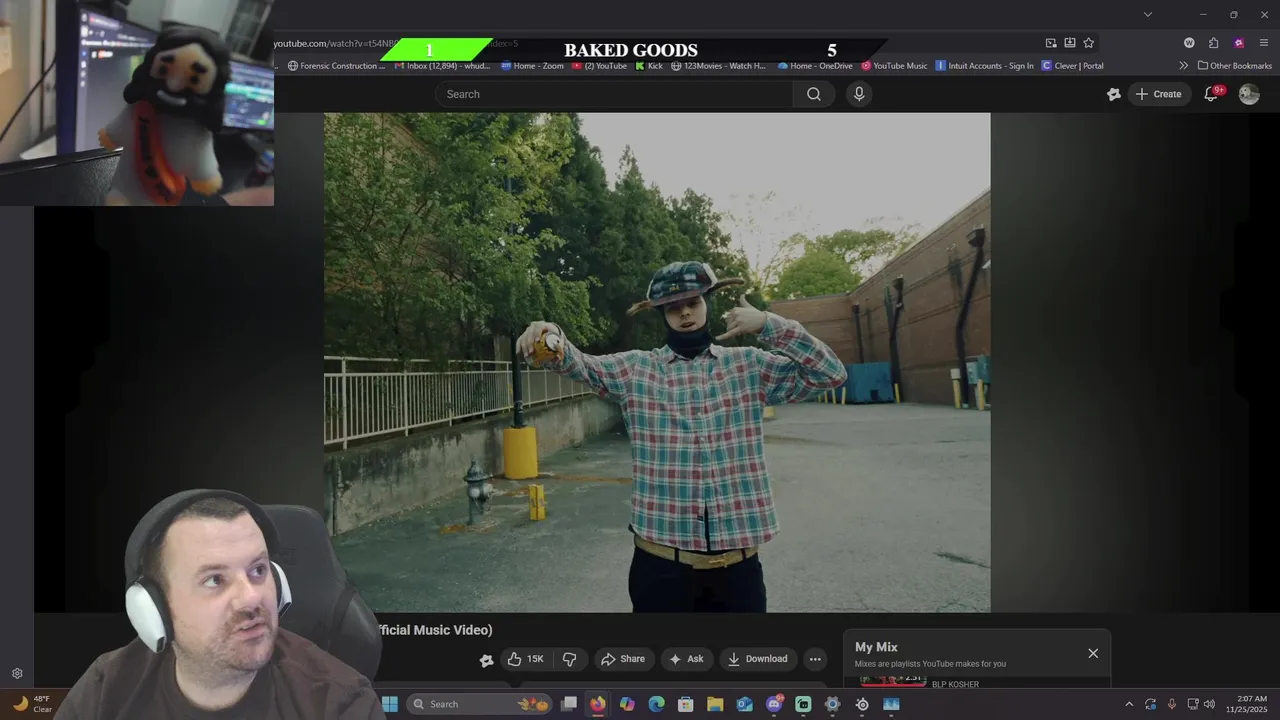Open Microsoft Store from the taskbar
1280x720 pixels.
click(686, 704)
